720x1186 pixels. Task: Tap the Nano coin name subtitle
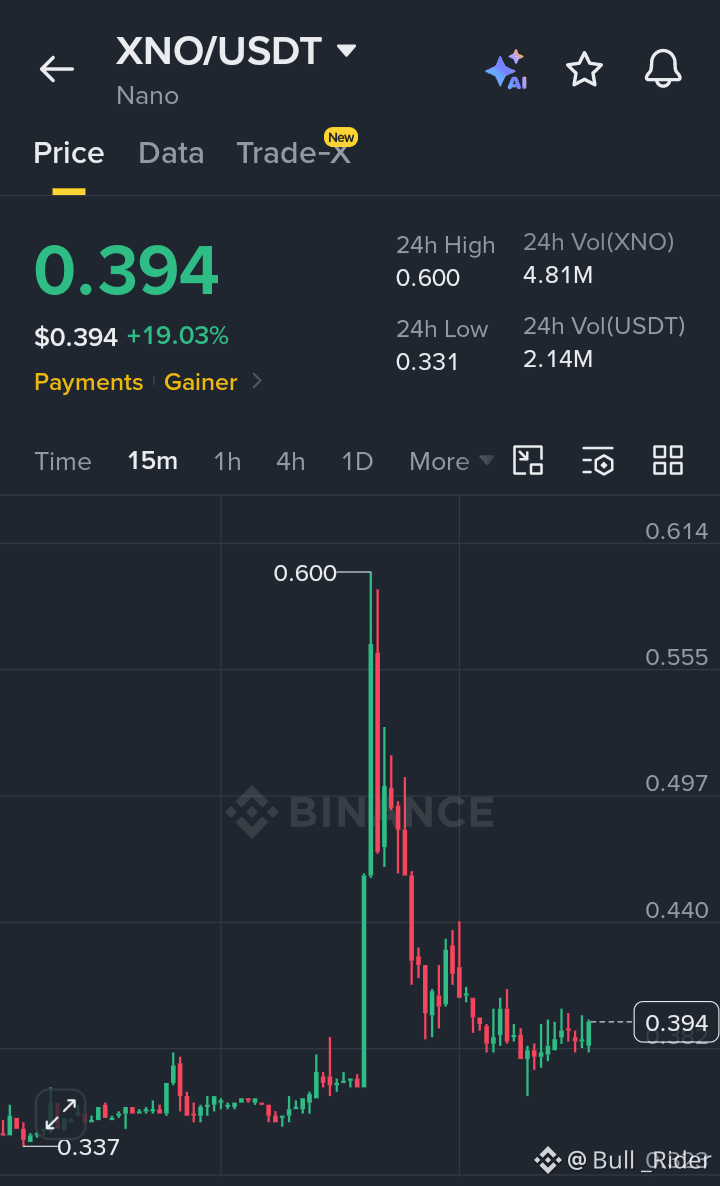(x=147, y=96)
